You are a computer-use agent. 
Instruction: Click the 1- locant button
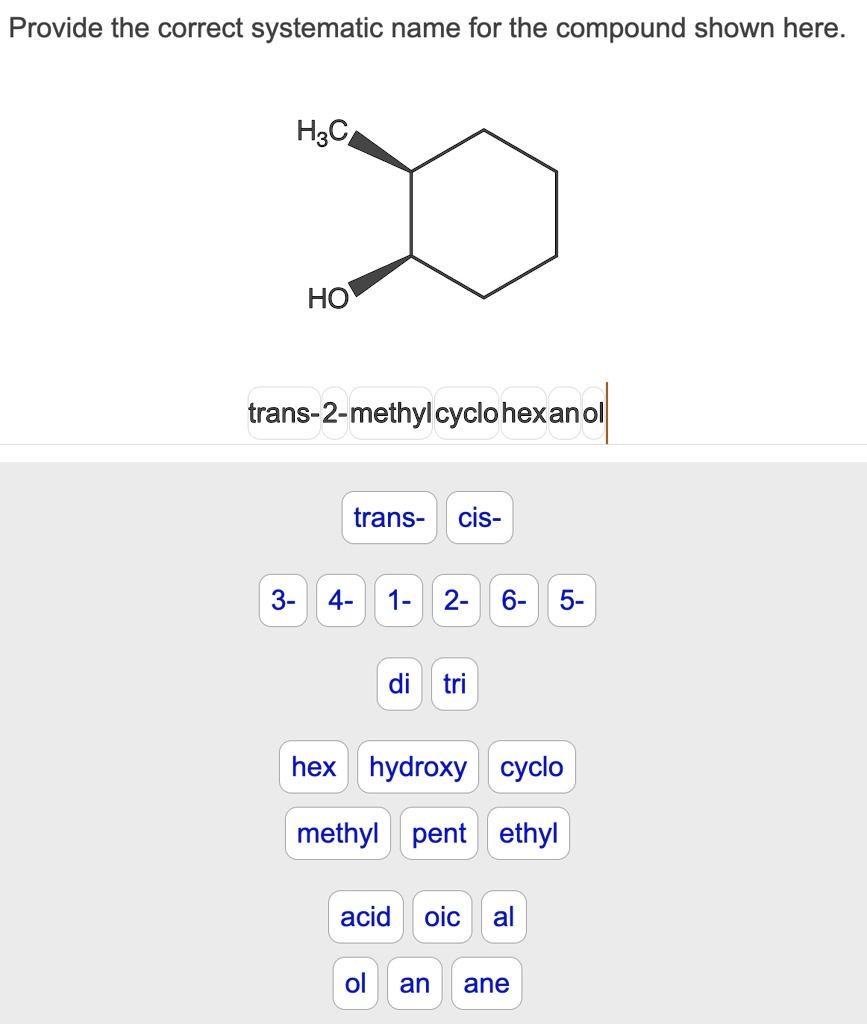click(398, 601)
